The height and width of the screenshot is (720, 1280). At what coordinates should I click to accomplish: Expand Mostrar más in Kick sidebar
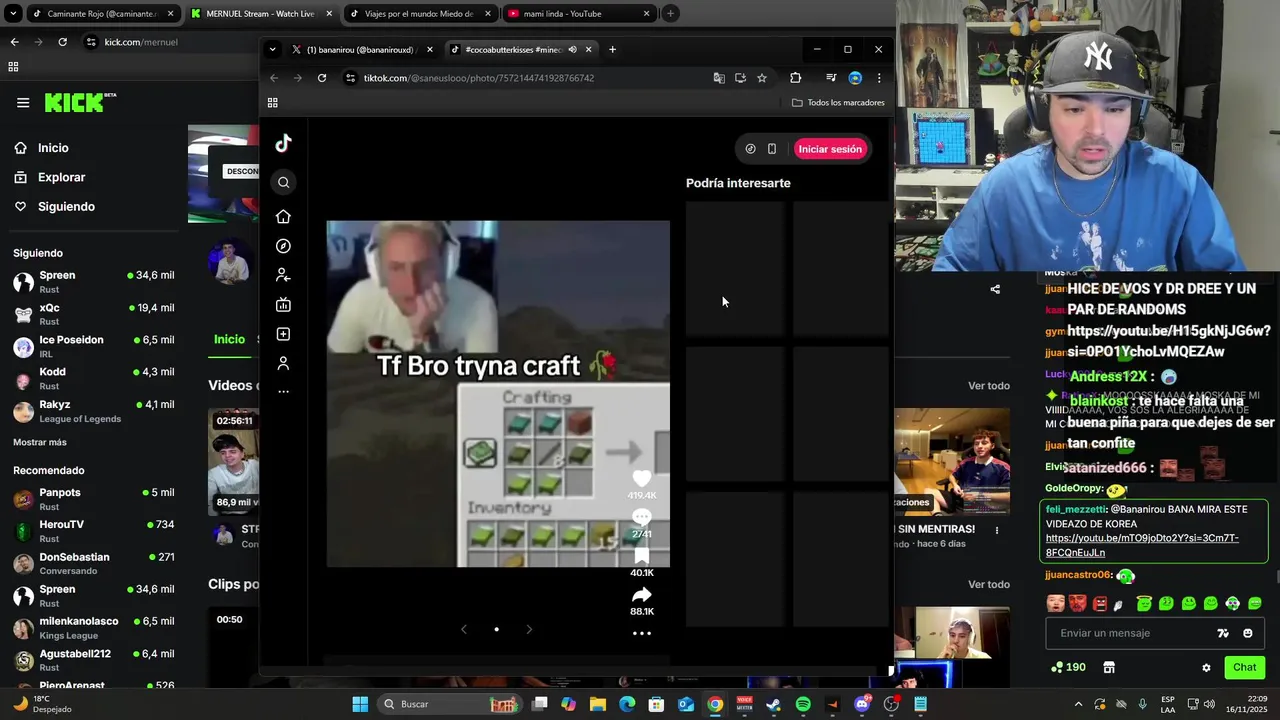click(x=40, y=442)
